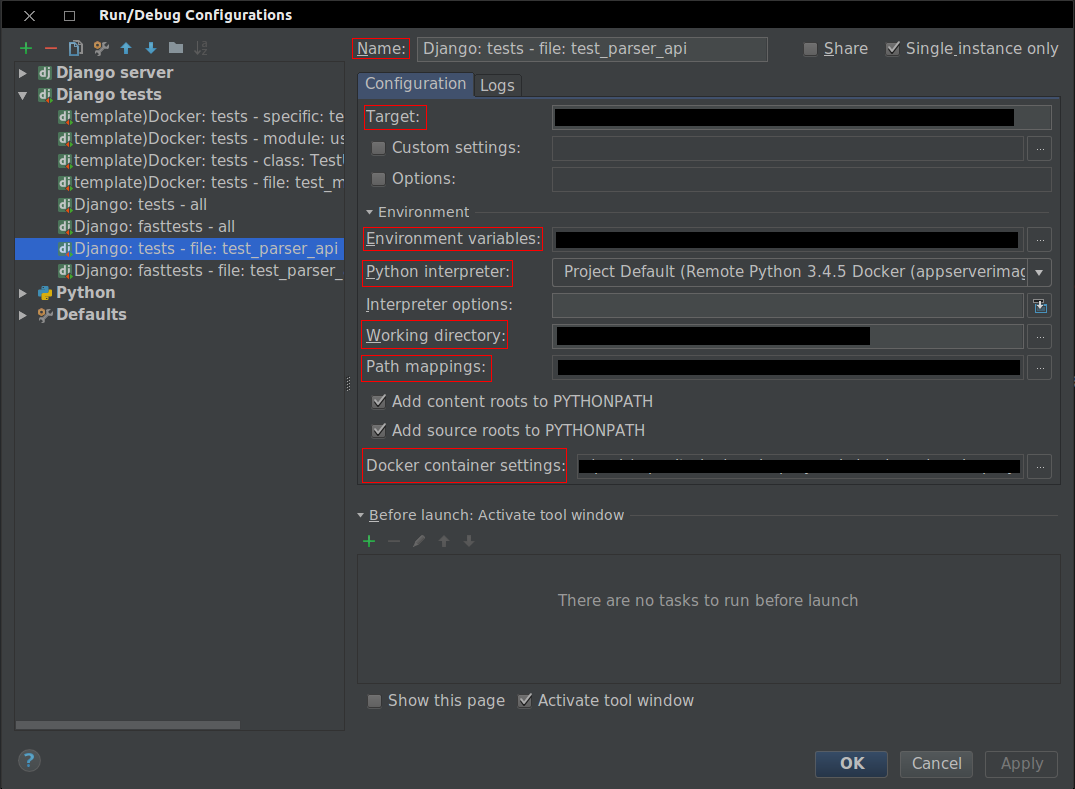1075x789 pixels.
Task: Select 'Django: tests - file: test_parser_api' item
Action: coord(180,249)
